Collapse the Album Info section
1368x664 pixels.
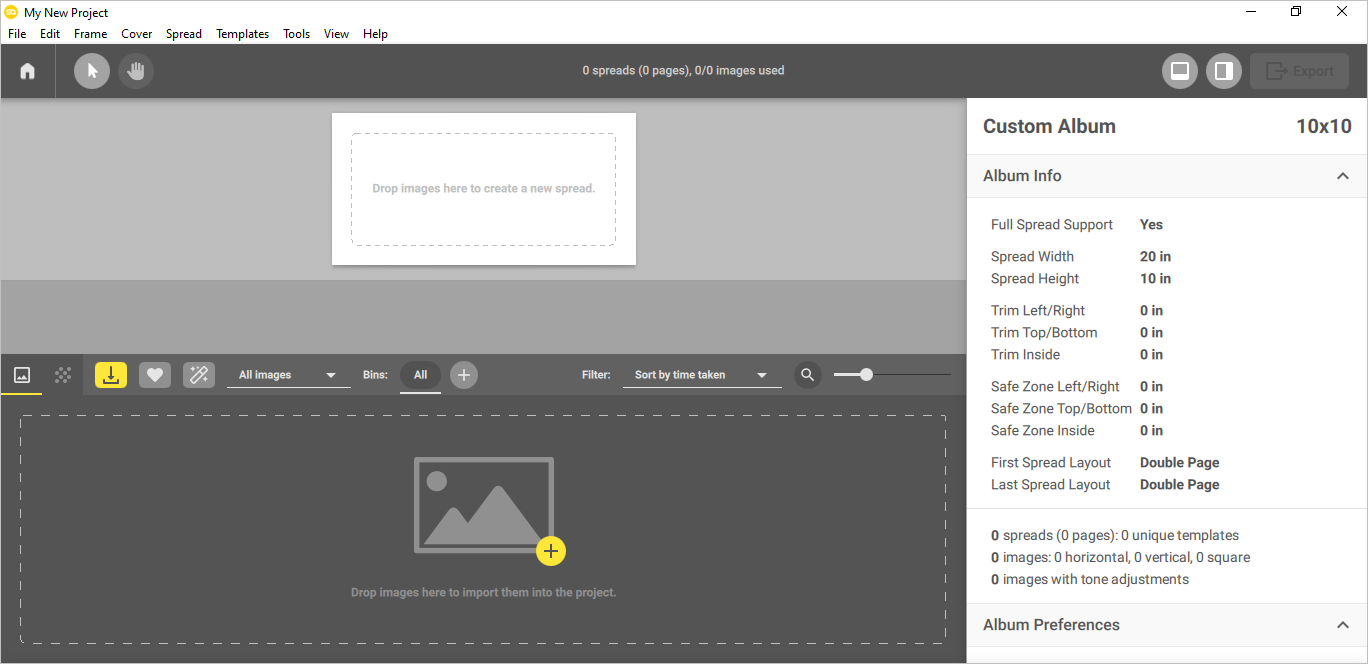(1343, 175)
